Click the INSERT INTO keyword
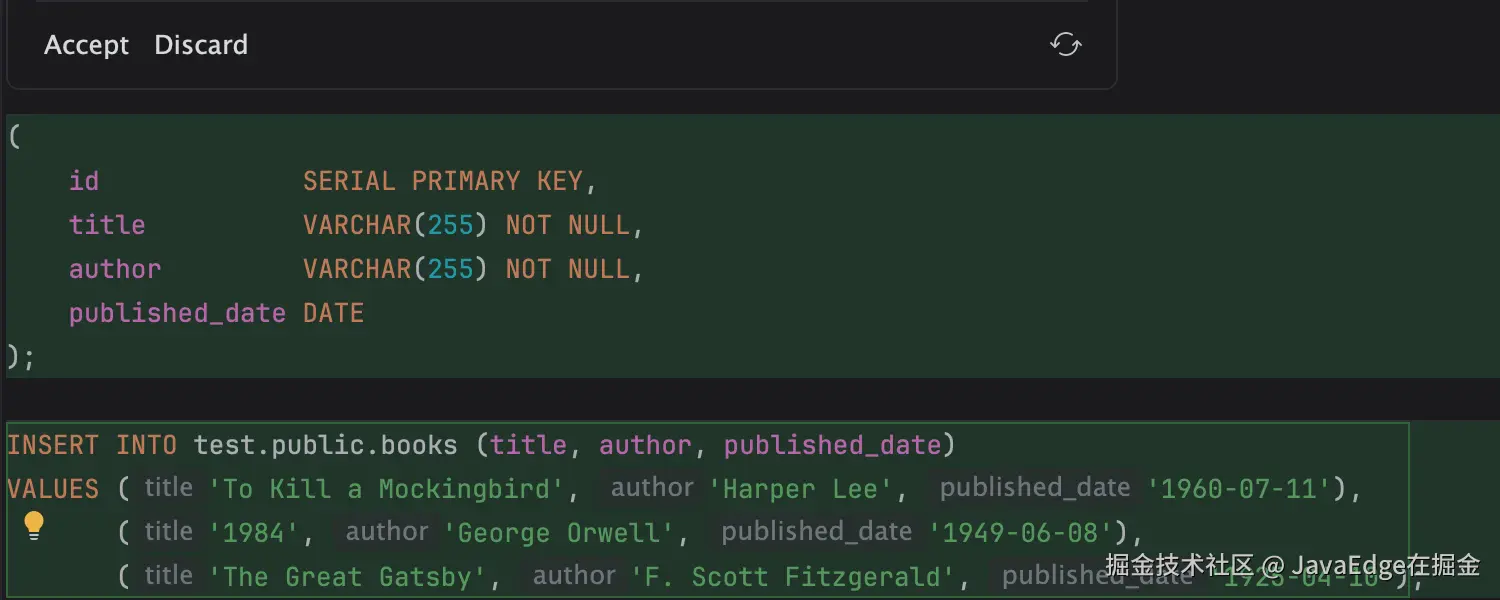 tap(92, 445)
